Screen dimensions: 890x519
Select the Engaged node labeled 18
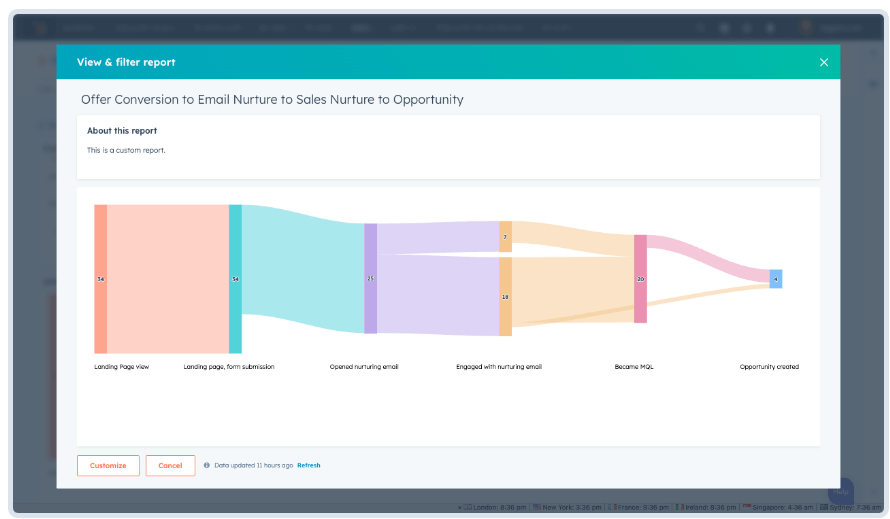[505, 296]
